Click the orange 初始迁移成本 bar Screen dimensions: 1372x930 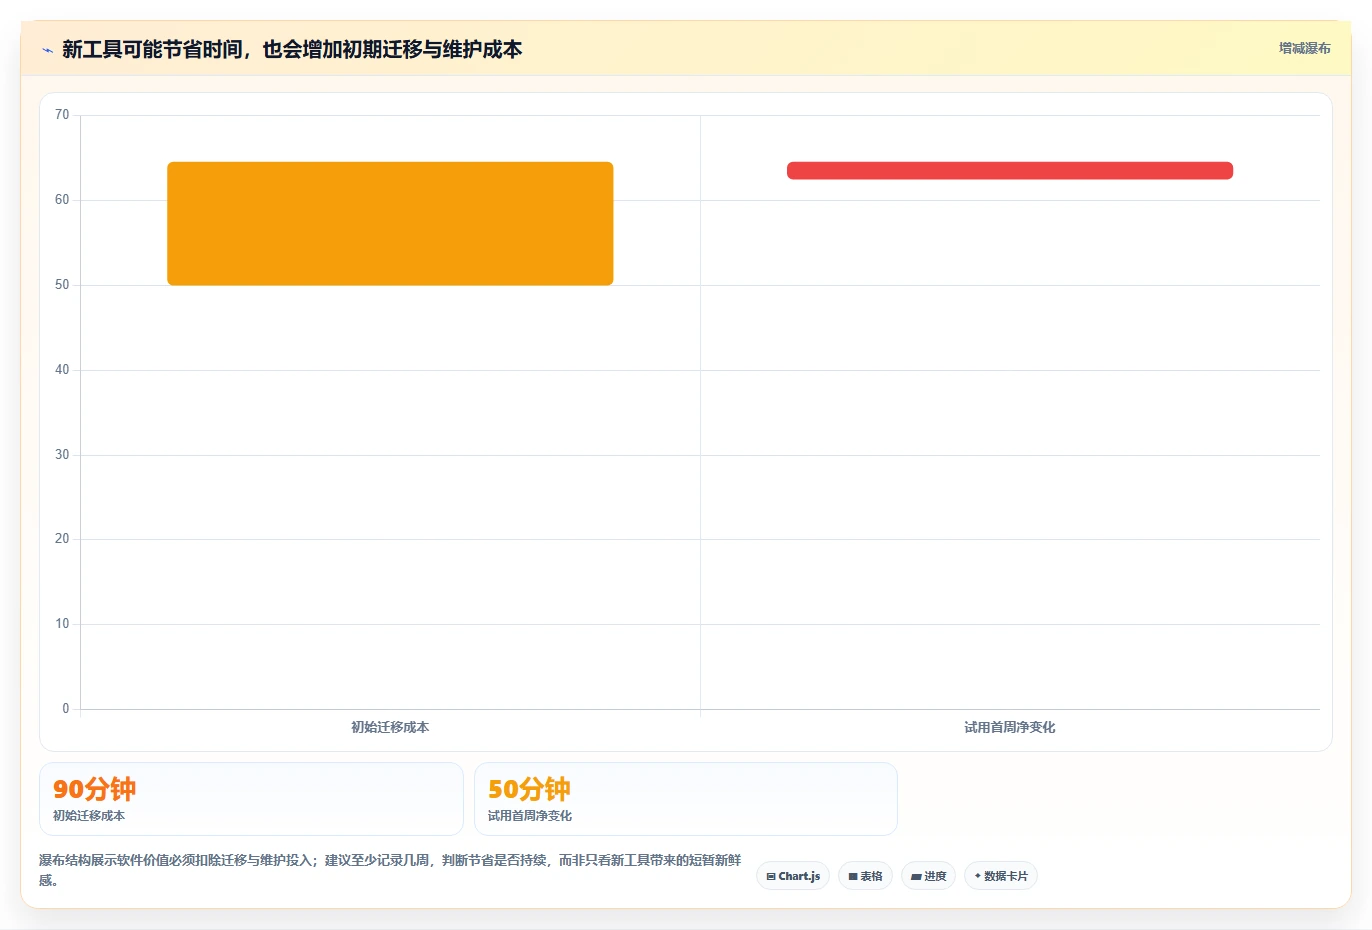click(x=390, y=224)
